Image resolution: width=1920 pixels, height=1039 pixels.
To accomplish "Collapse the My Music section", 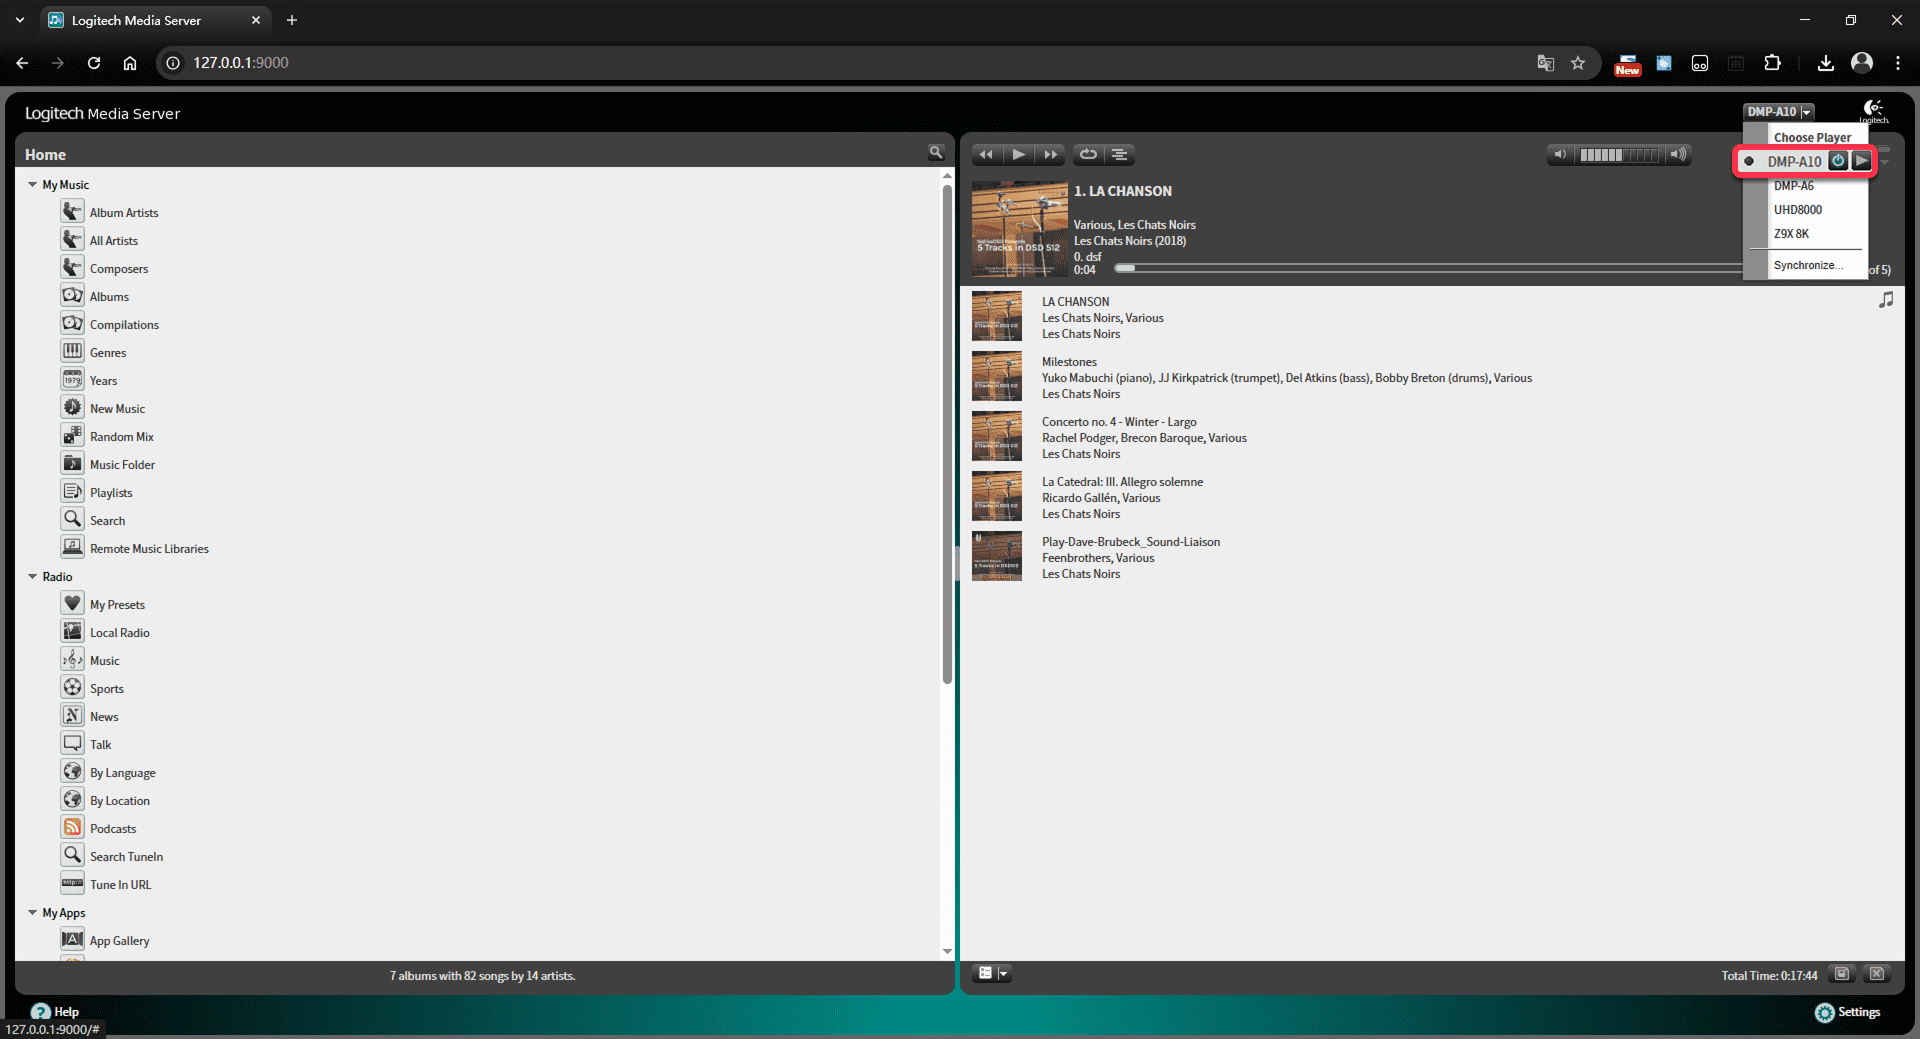I will (x=33, y=185).
